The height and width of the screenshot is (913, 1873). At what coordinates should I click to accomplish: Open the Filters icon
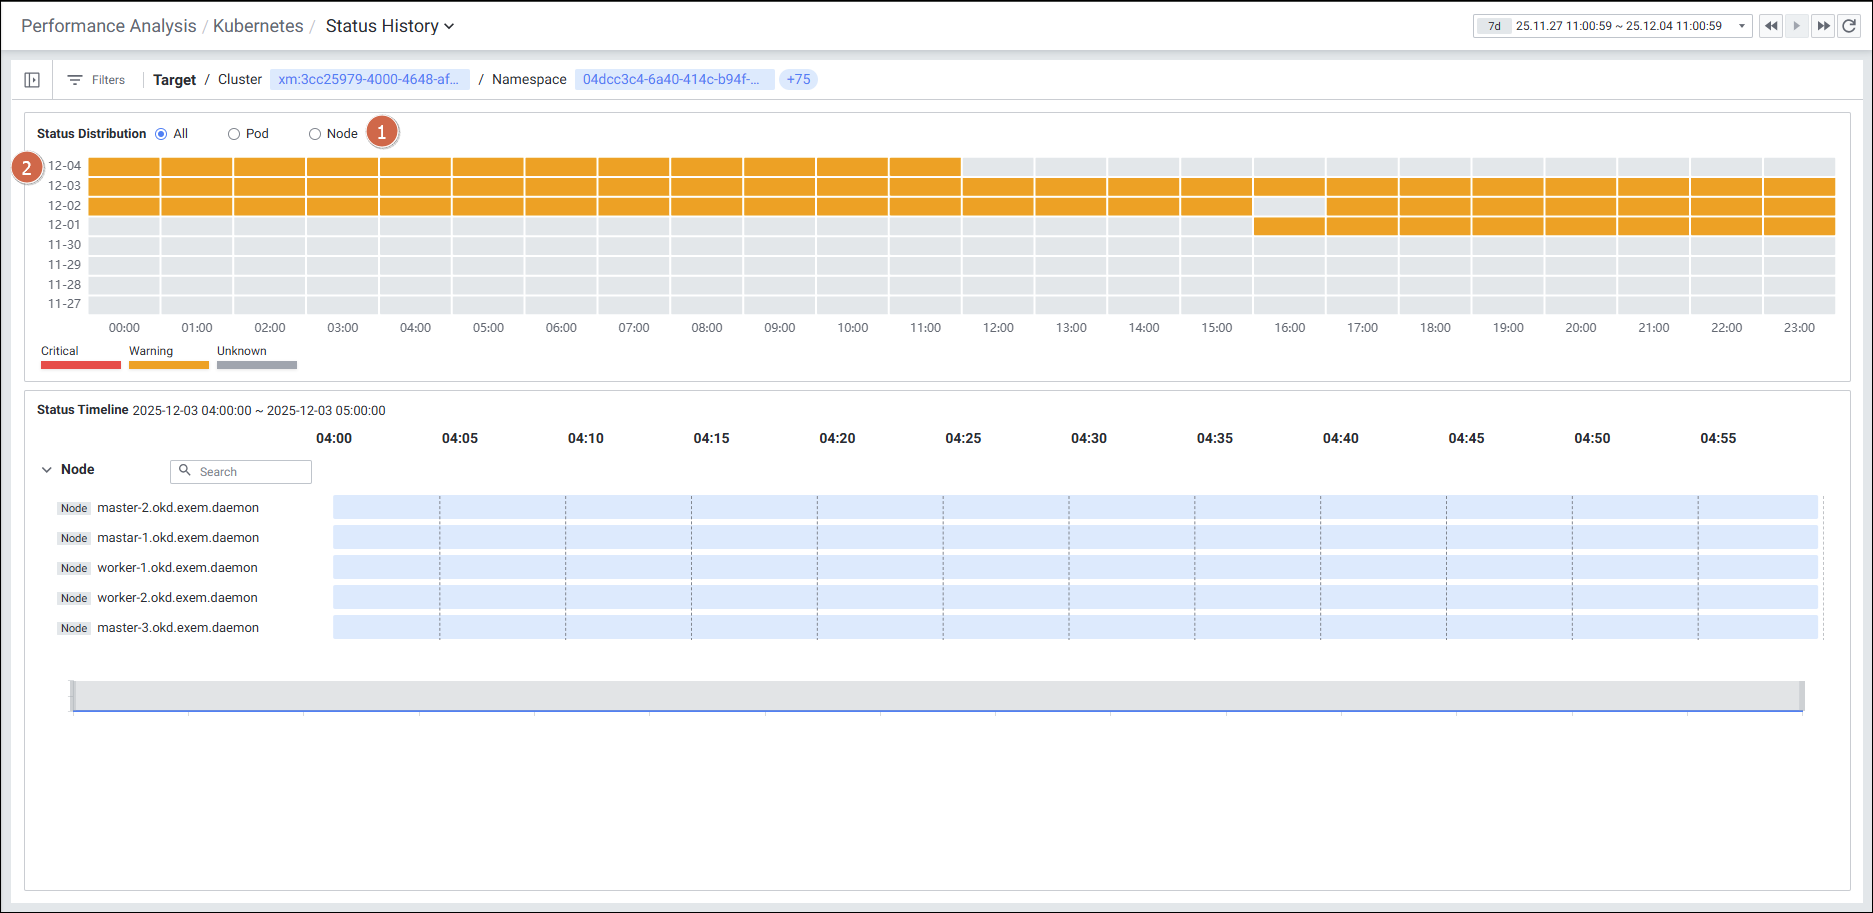(x=75, y=80)
